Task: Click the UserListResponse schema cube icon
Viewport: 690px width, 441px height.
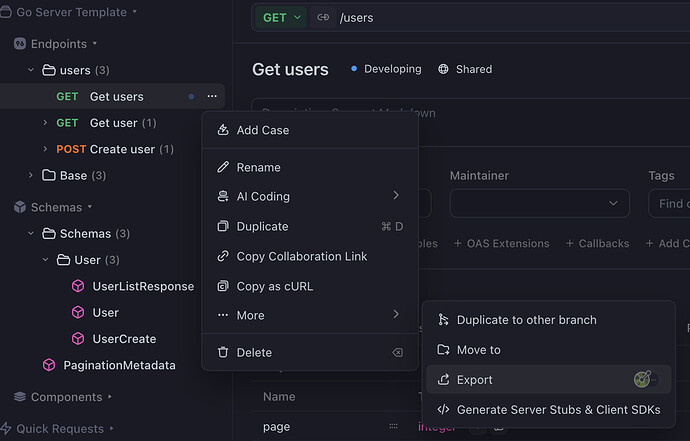Action: coord(78,286)
